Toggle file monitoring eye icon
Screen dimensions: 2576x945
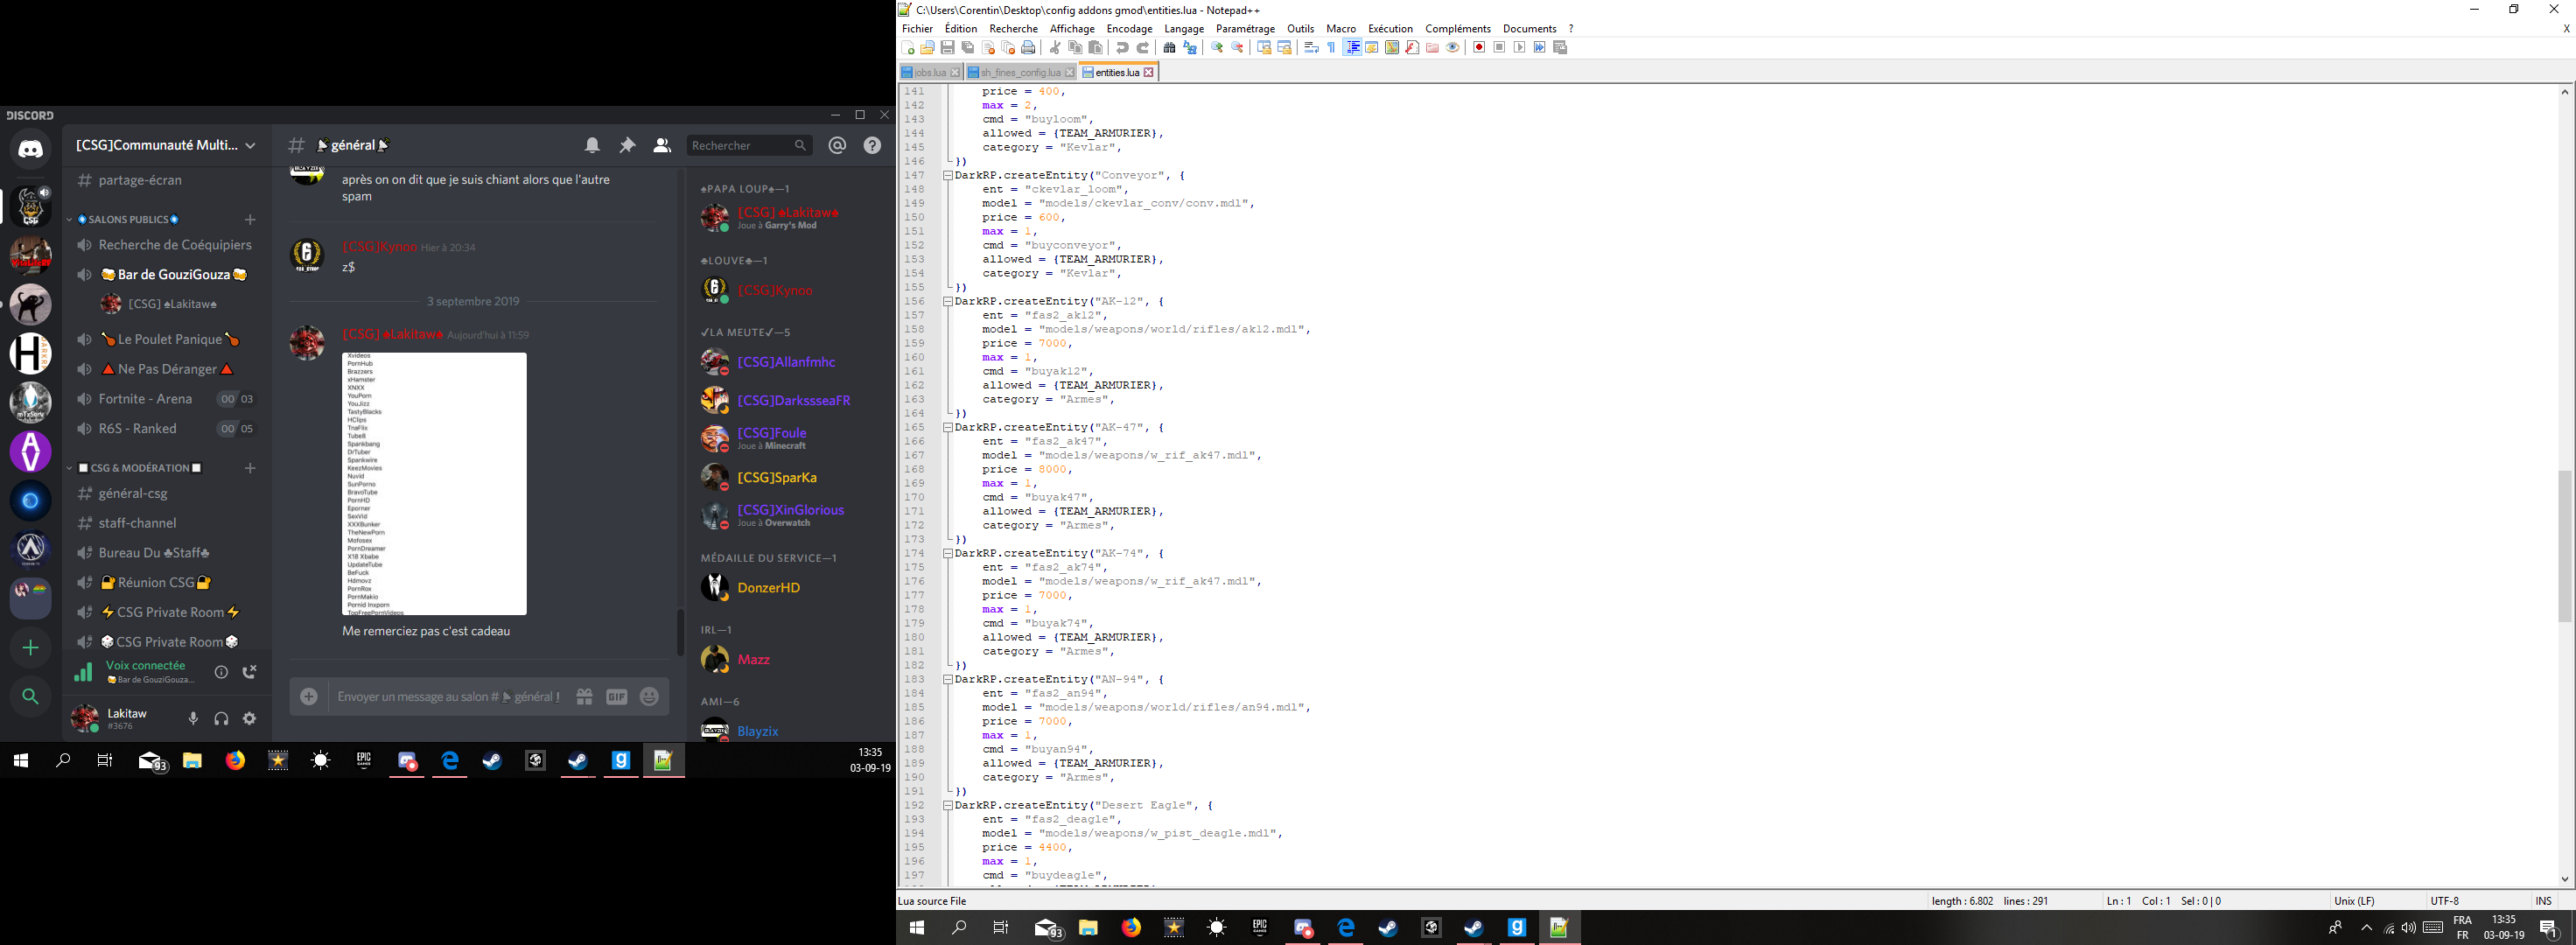point(1452,47)
